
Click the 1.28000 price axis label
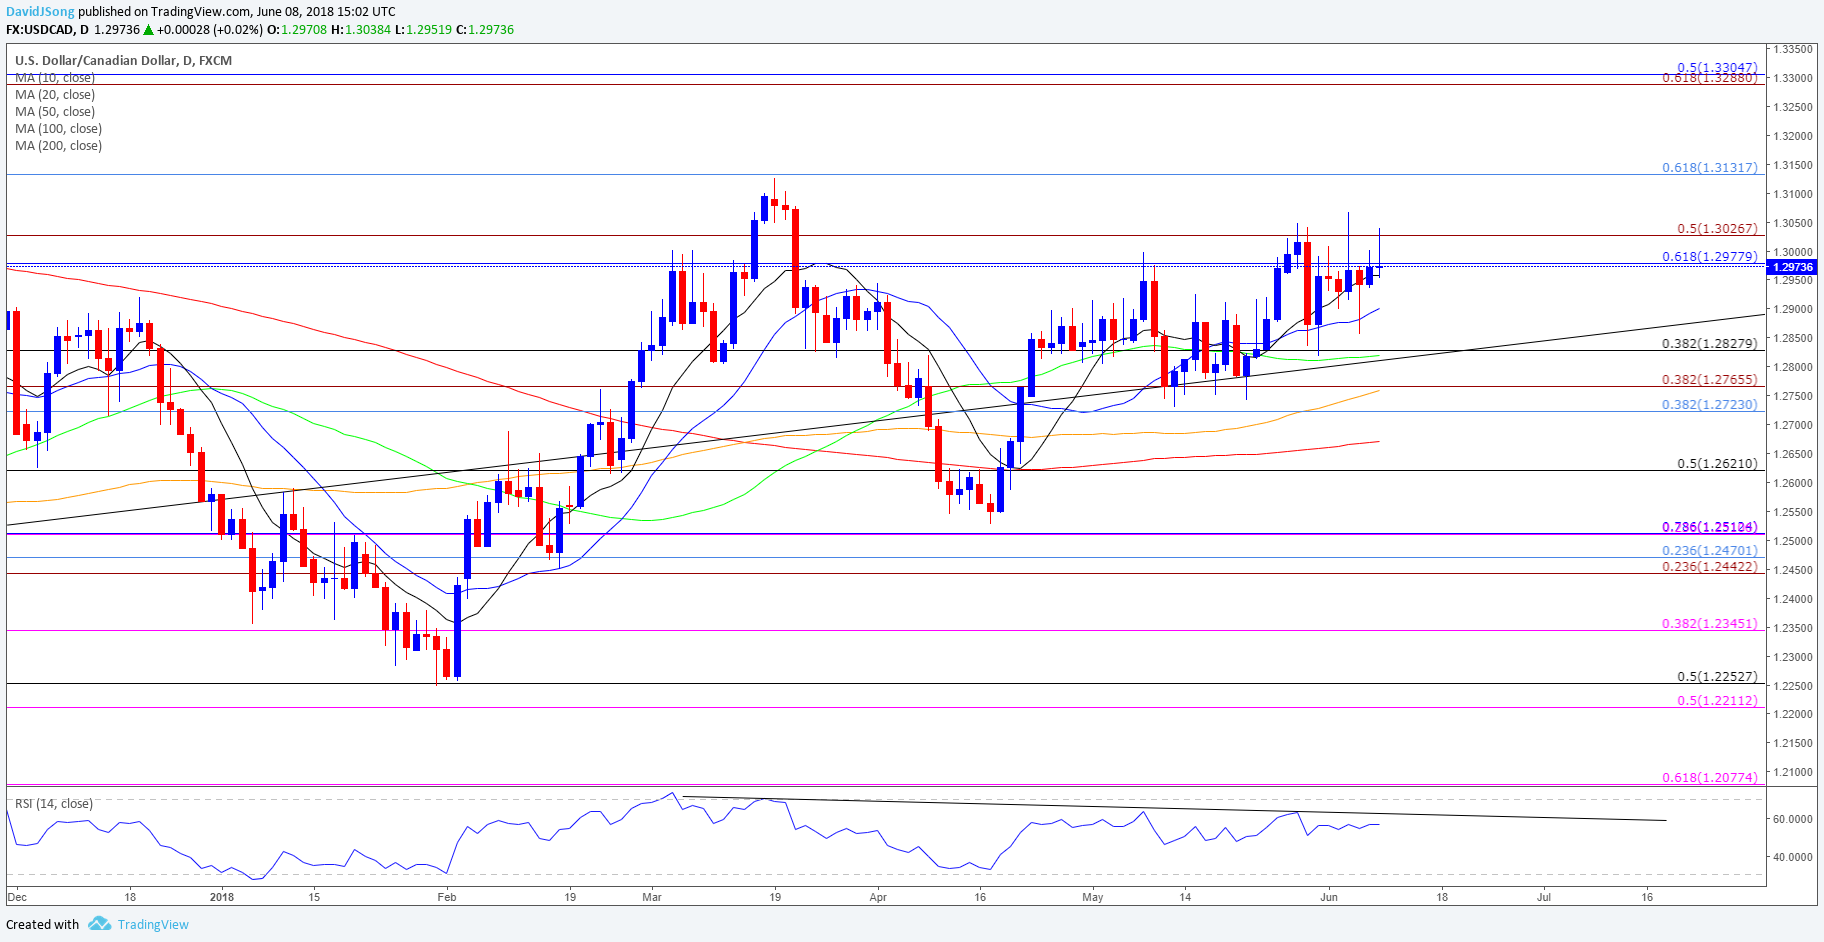click(1794, 368)
